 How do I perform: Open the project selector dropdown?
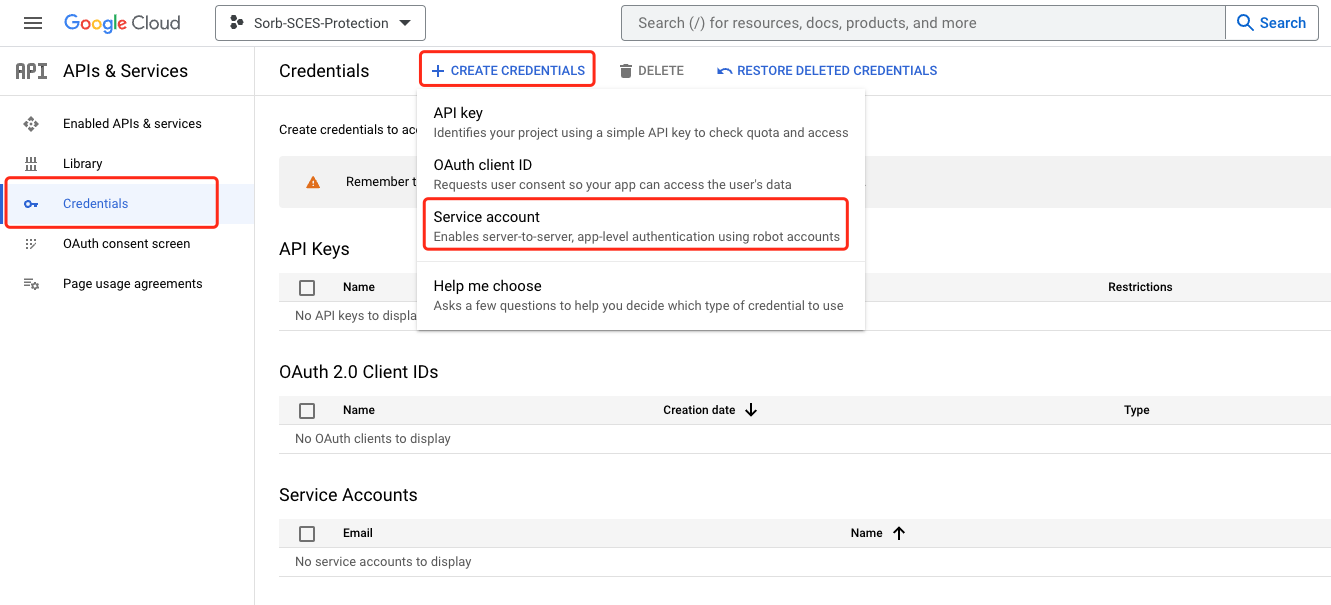click(x=320, y=22)
